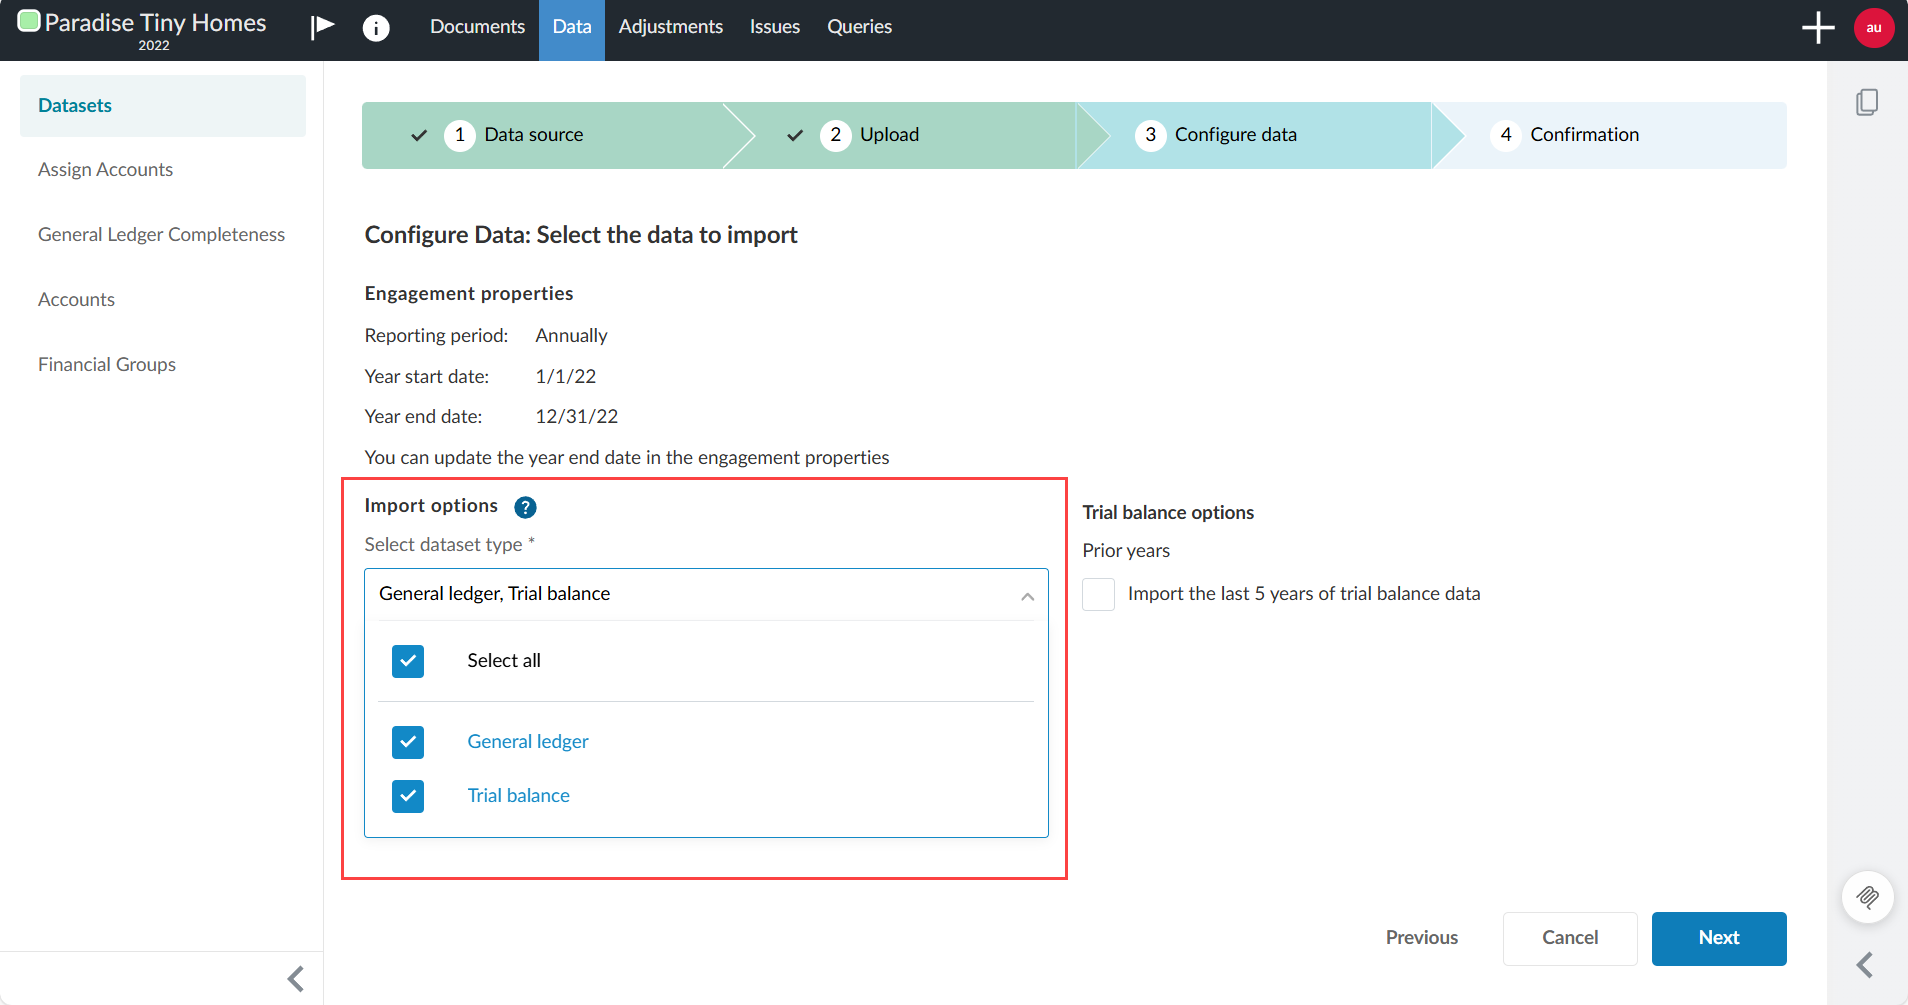Collapse the dataset type dropdown
The height and width of the screenshot is (1005, 1908).
click(1026, 595)
